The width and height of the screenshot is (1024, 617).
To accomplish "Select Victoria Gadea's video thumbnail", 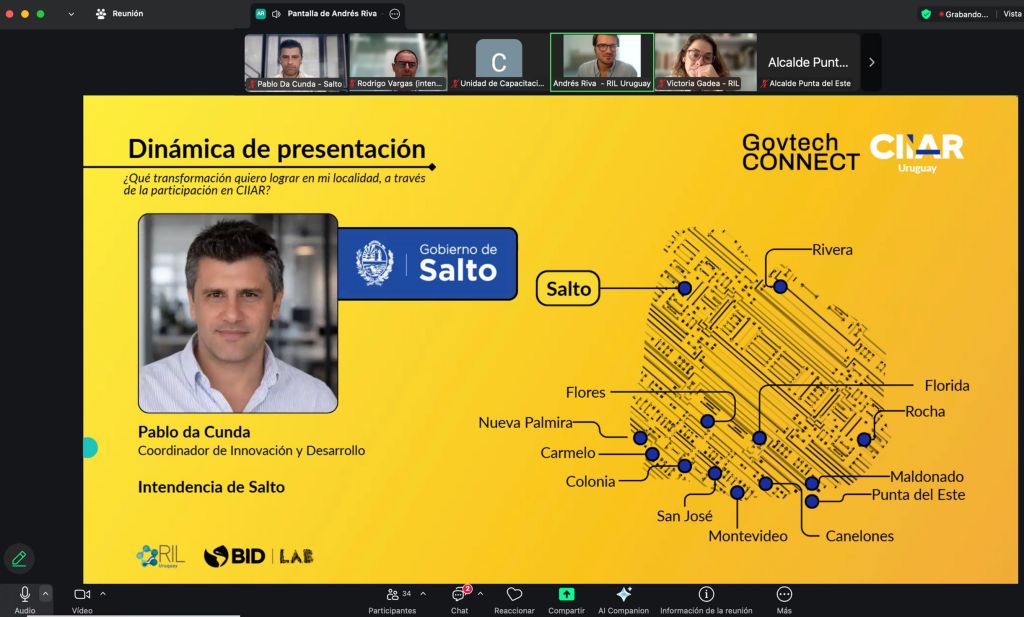I will [704, 61].
